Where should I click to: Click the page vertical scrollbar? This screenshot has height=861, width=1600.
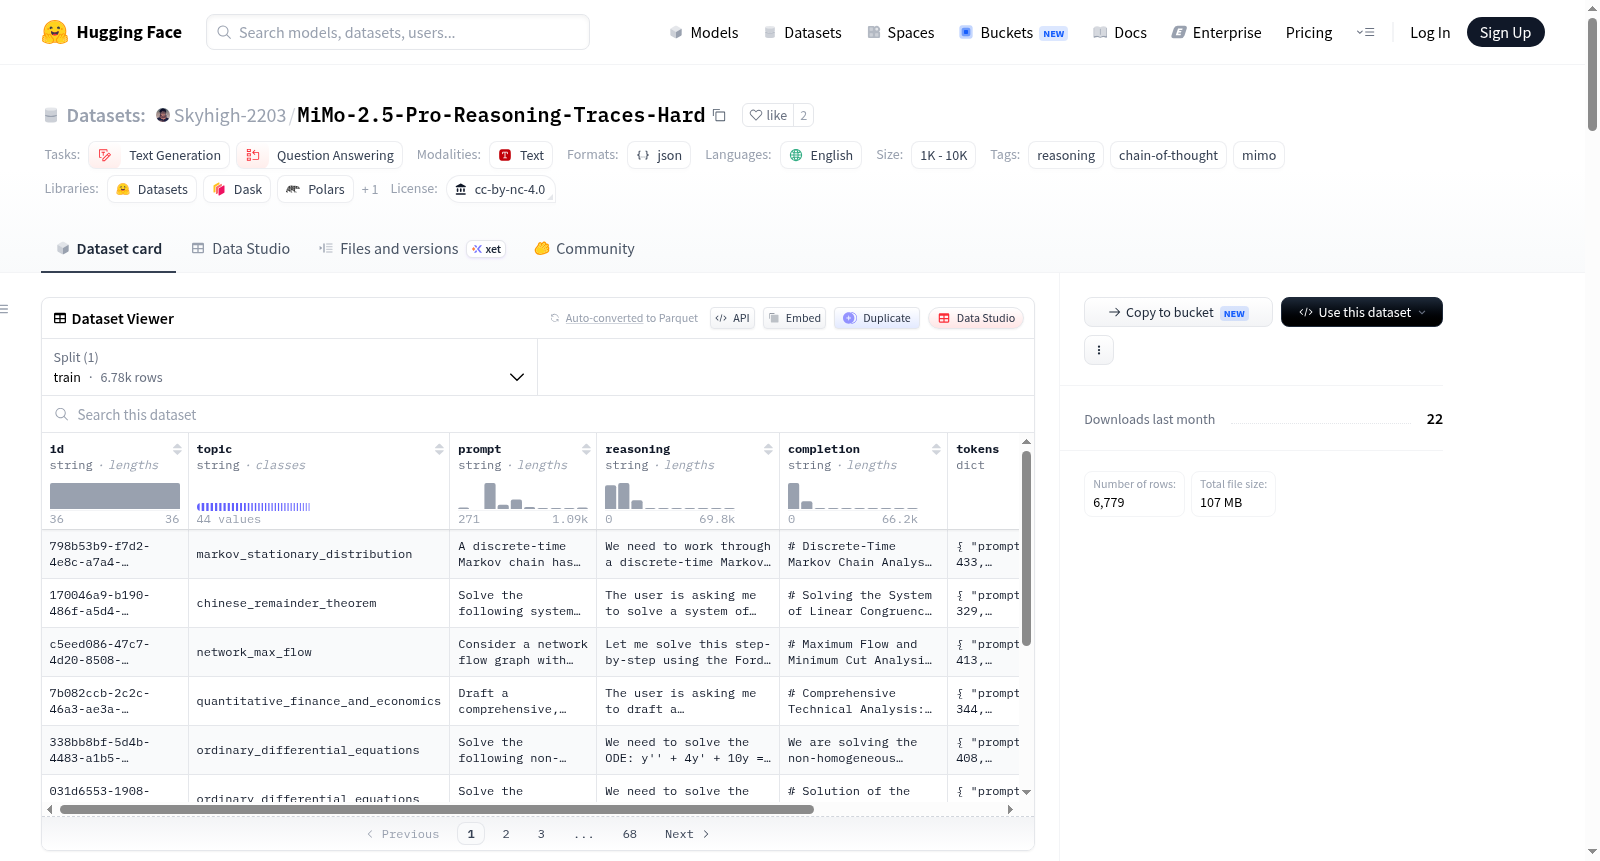coord(1592,73)
